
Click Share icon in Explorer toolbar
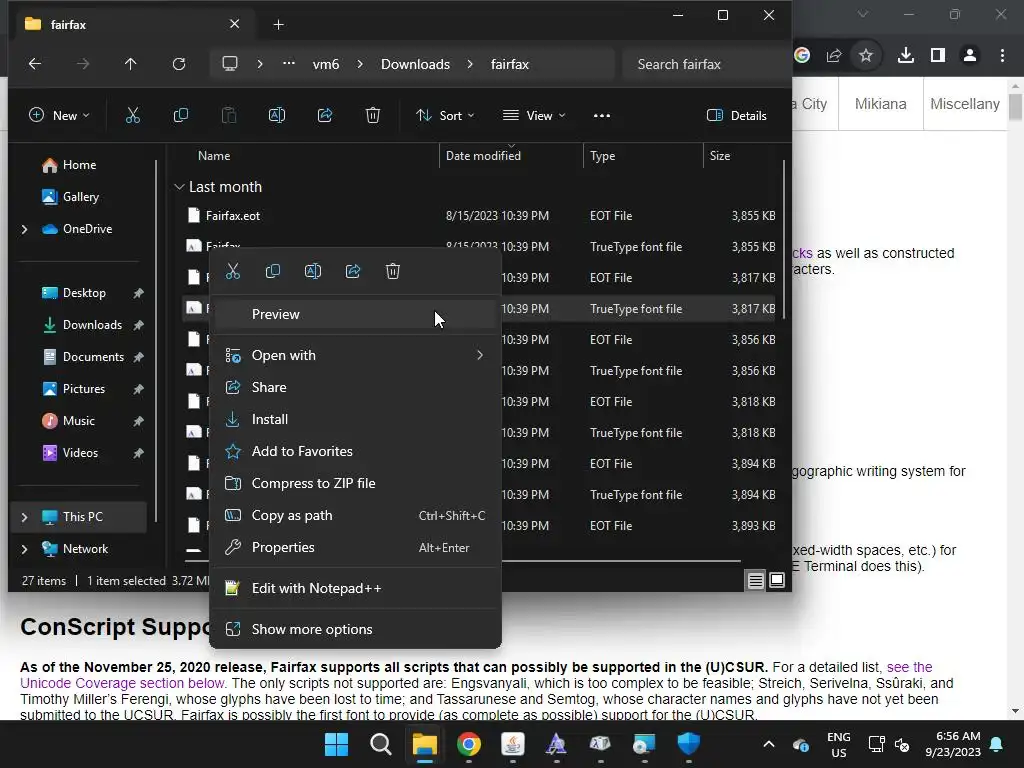click(325, 116)
